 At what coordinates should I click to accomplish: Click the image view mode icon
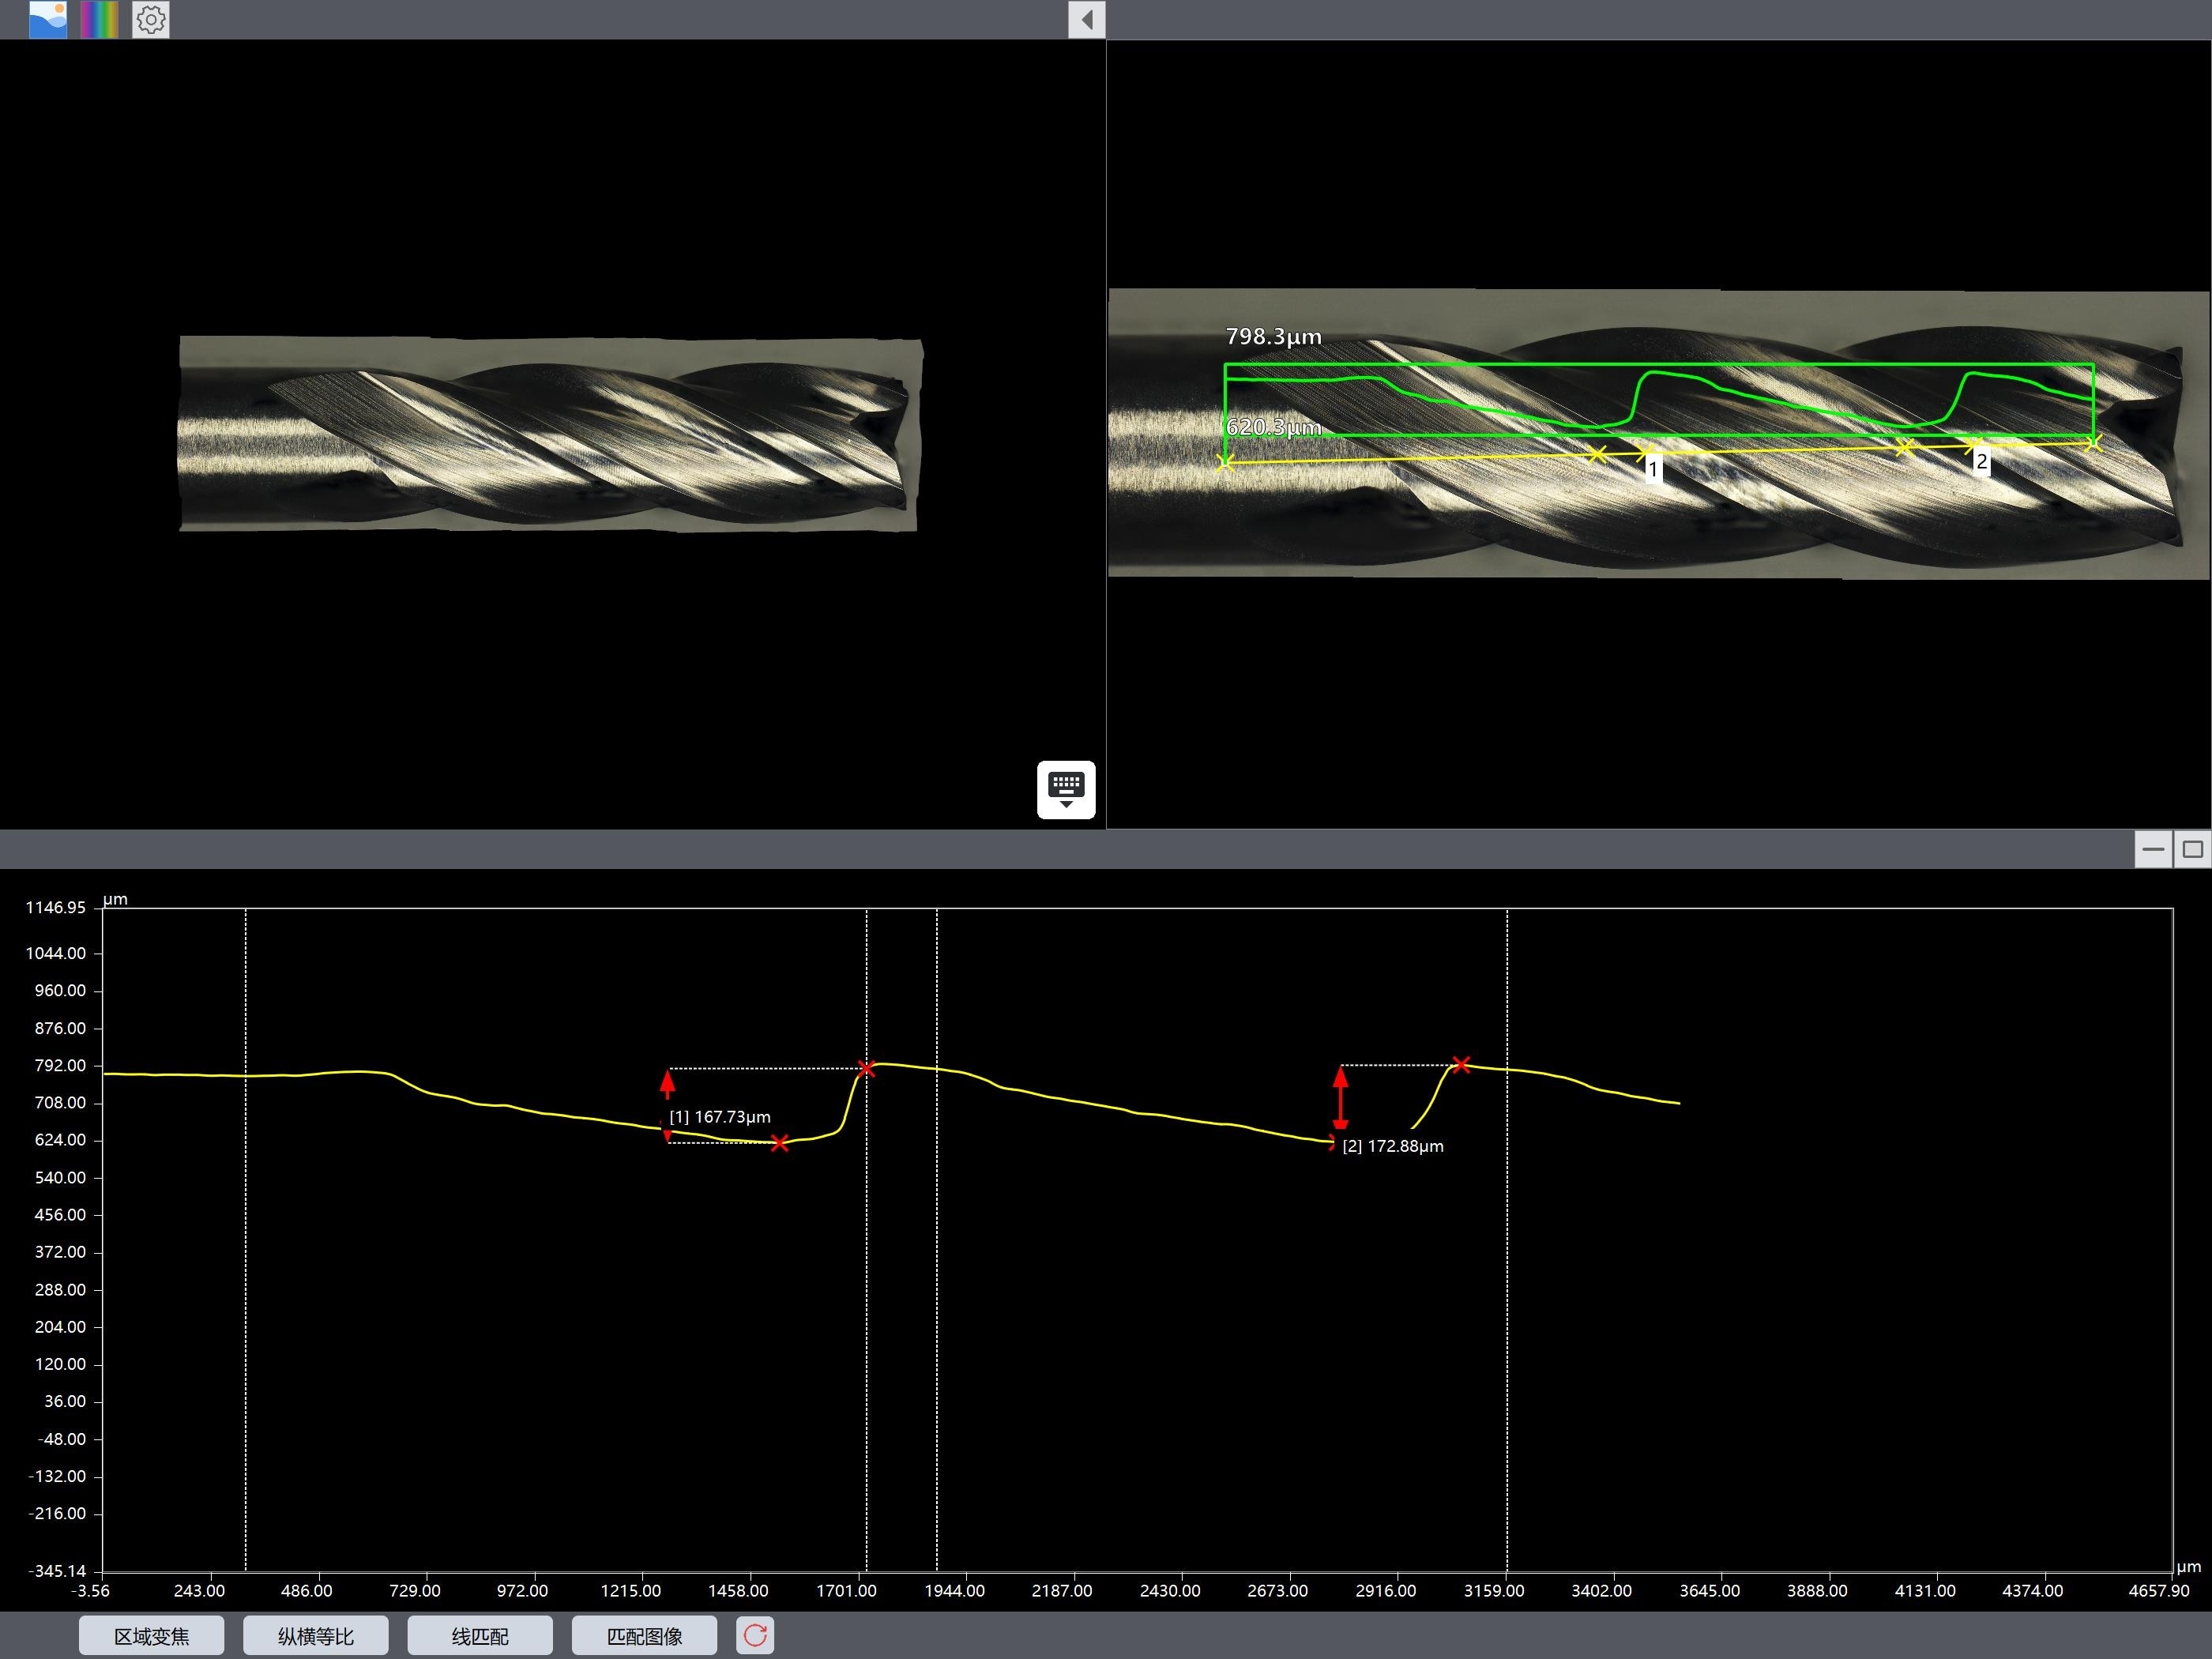point(48,19)
